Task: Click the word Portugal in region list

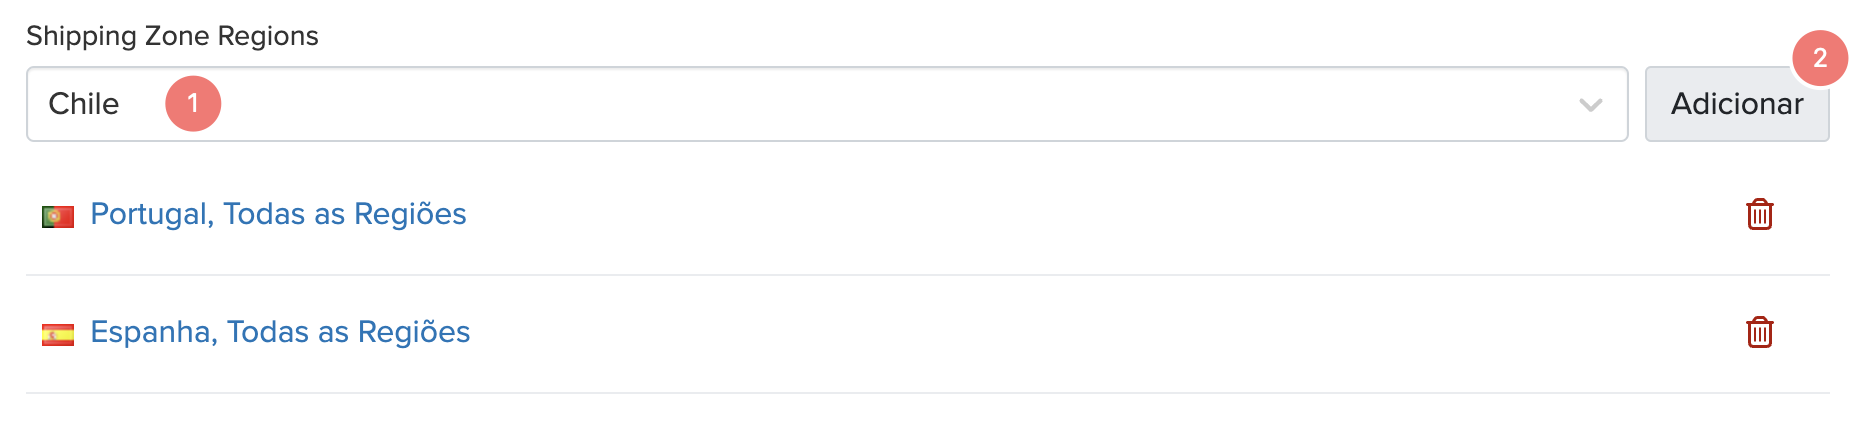Action: point(150,214)
